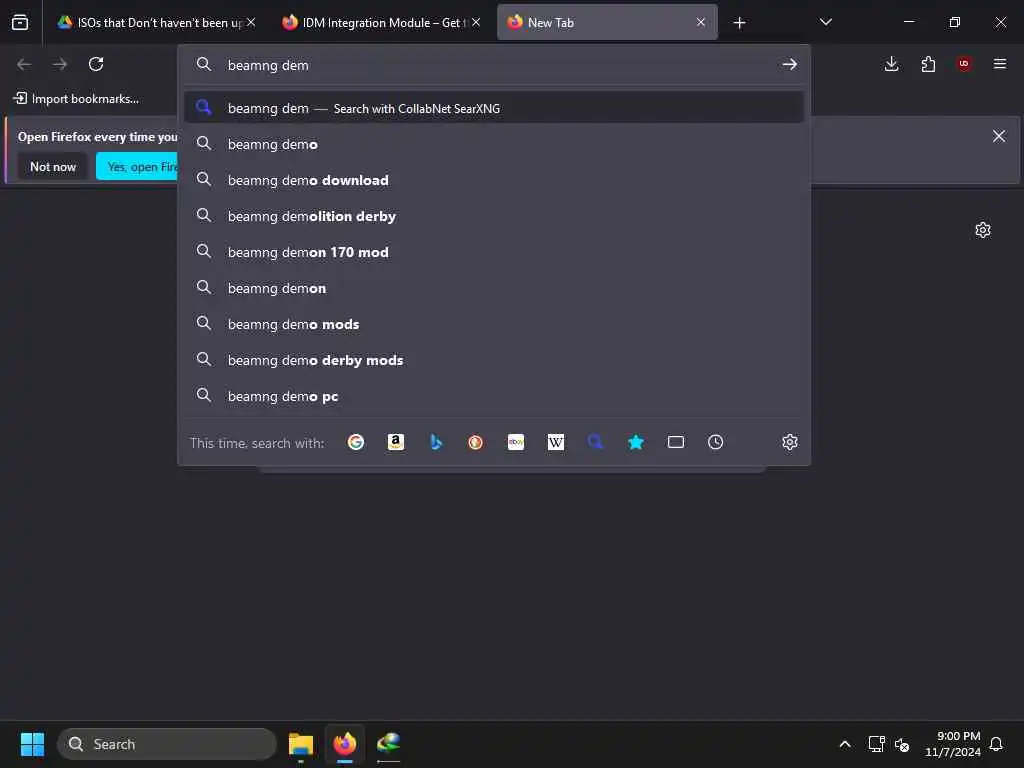The height and width of the screenshot is (768, 1024).
Task: Go back one page
Action: coord(24,64)
